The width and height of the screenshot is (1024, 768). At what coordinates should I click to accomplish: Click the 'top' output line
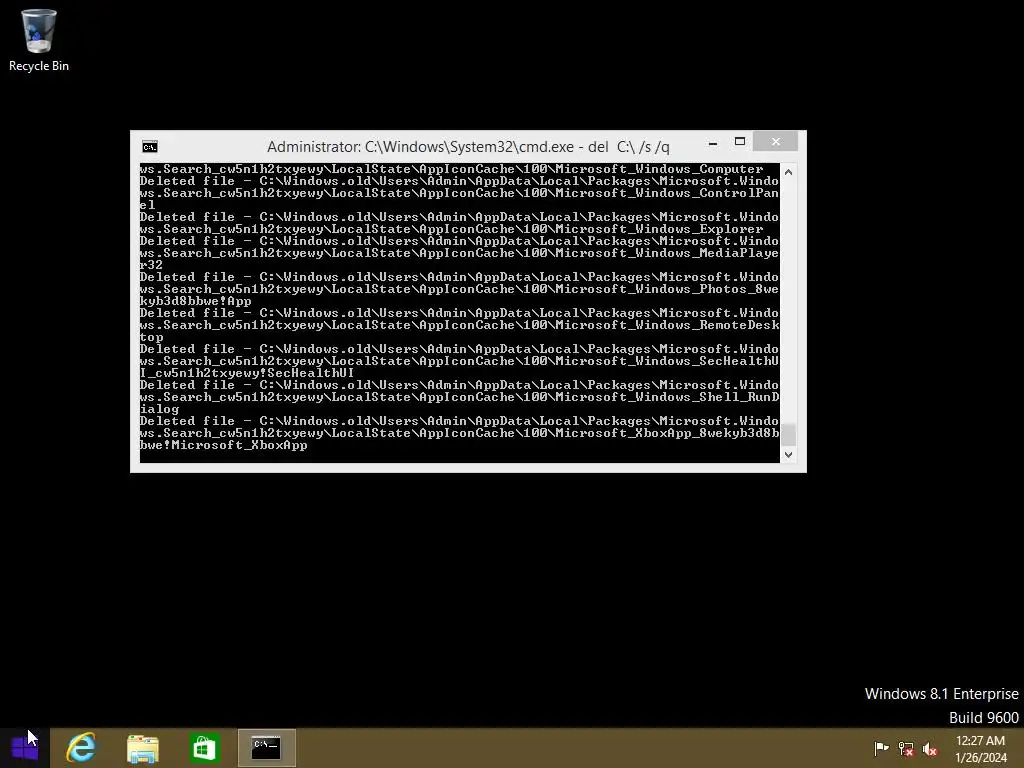point(151,337)
